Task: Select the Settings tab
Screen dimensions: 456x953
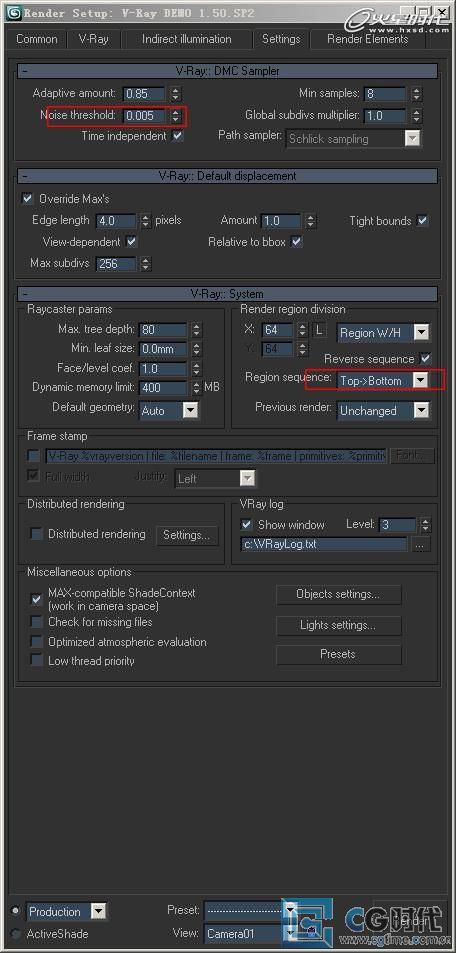Action: click(x=281, y=39)
